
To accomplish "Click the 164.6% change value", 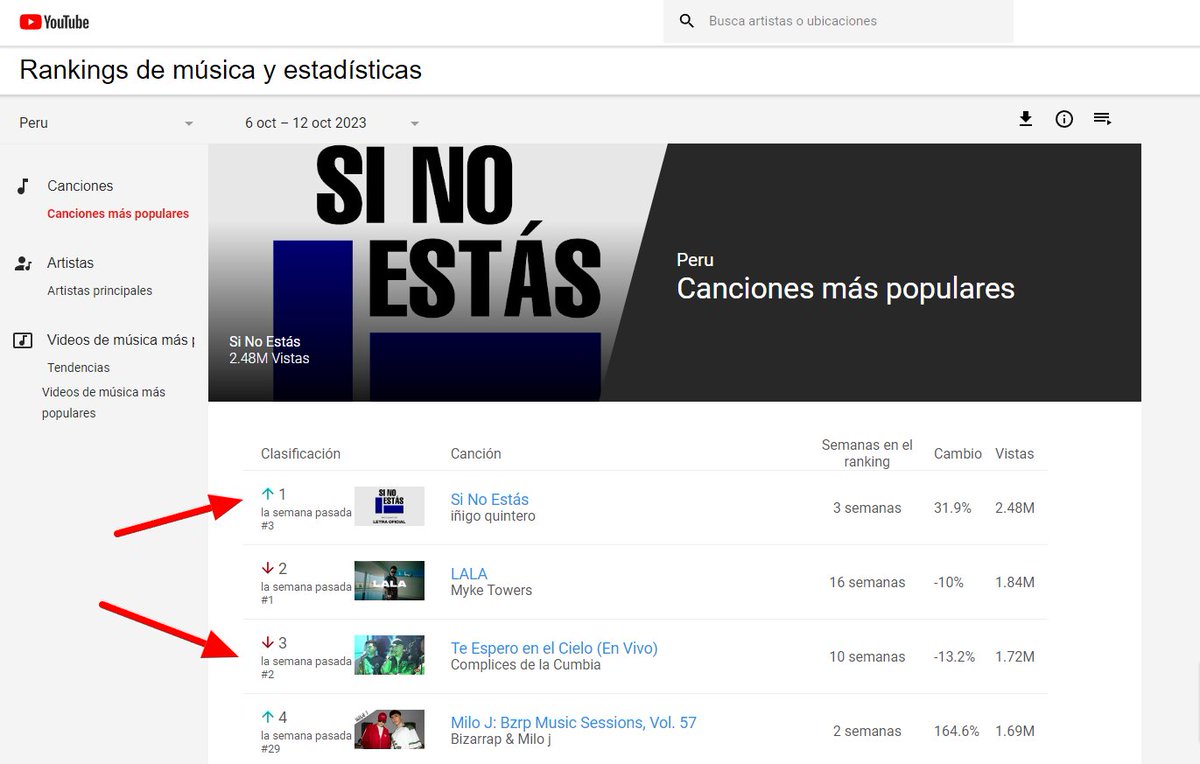I will click(957, 731).
